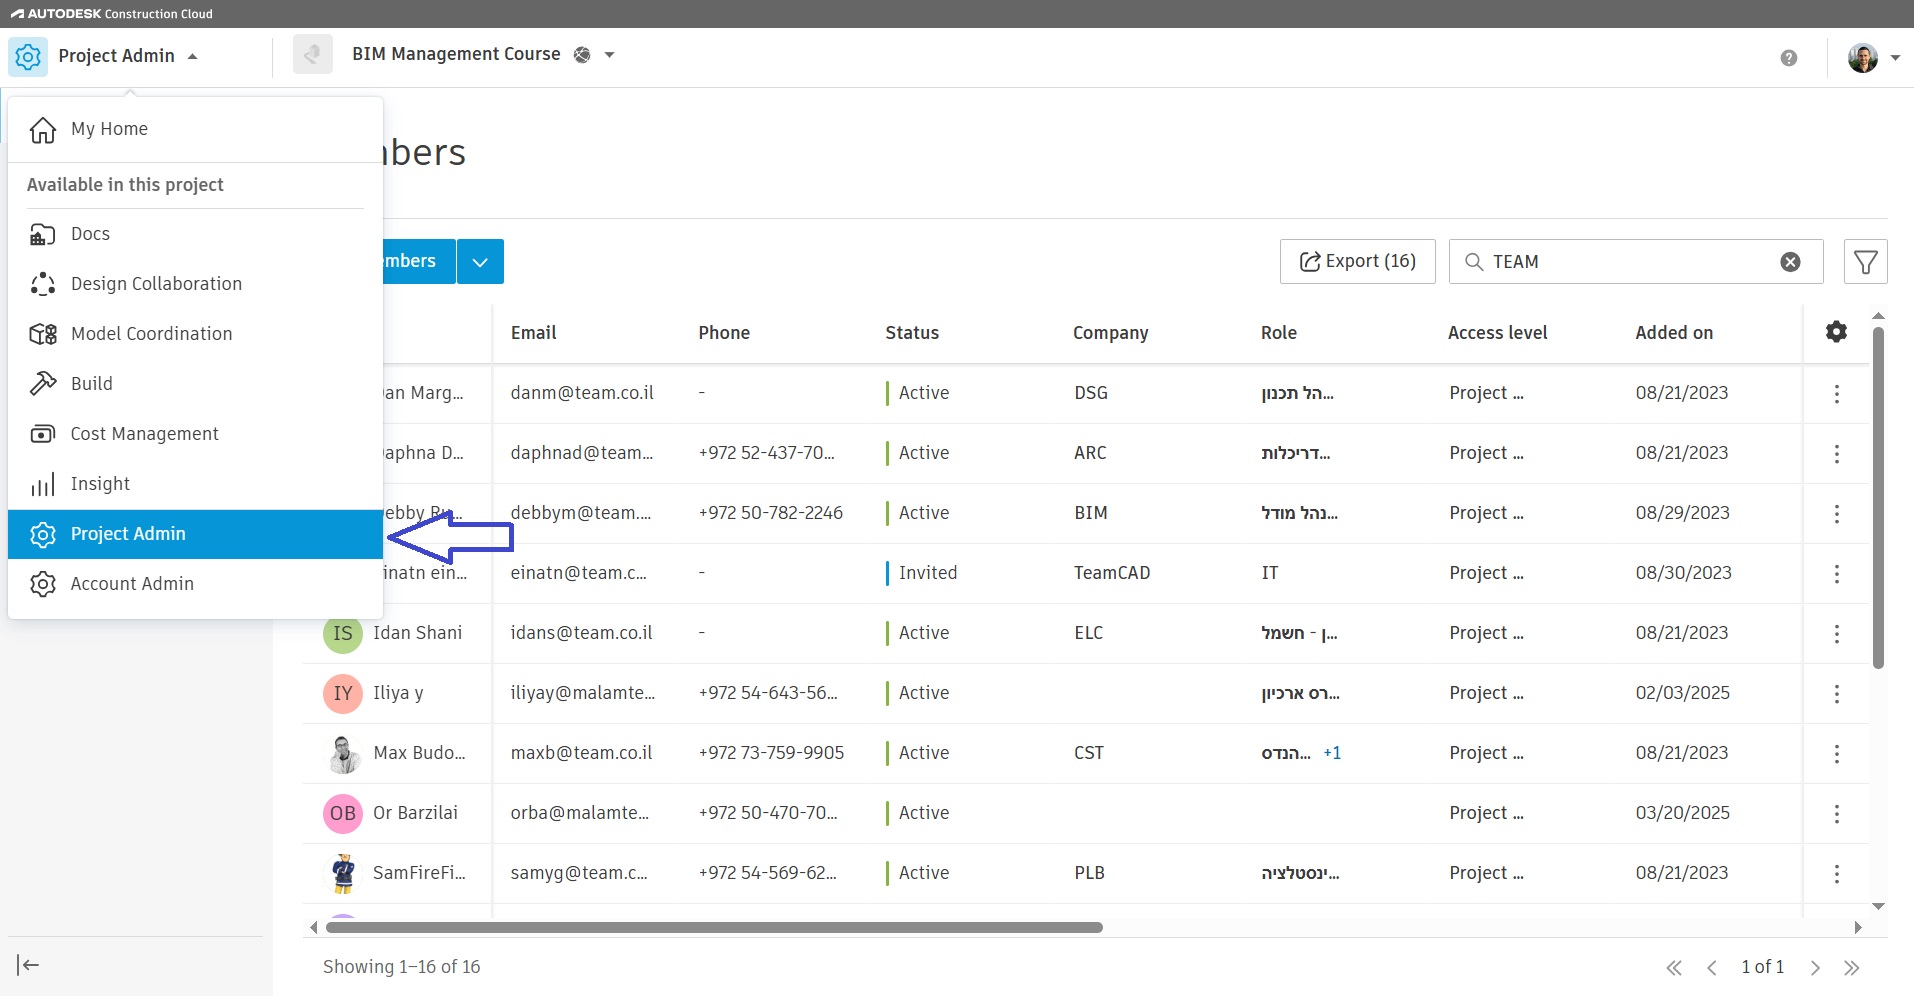Click the TEAM search input field

coord(1630,262)
